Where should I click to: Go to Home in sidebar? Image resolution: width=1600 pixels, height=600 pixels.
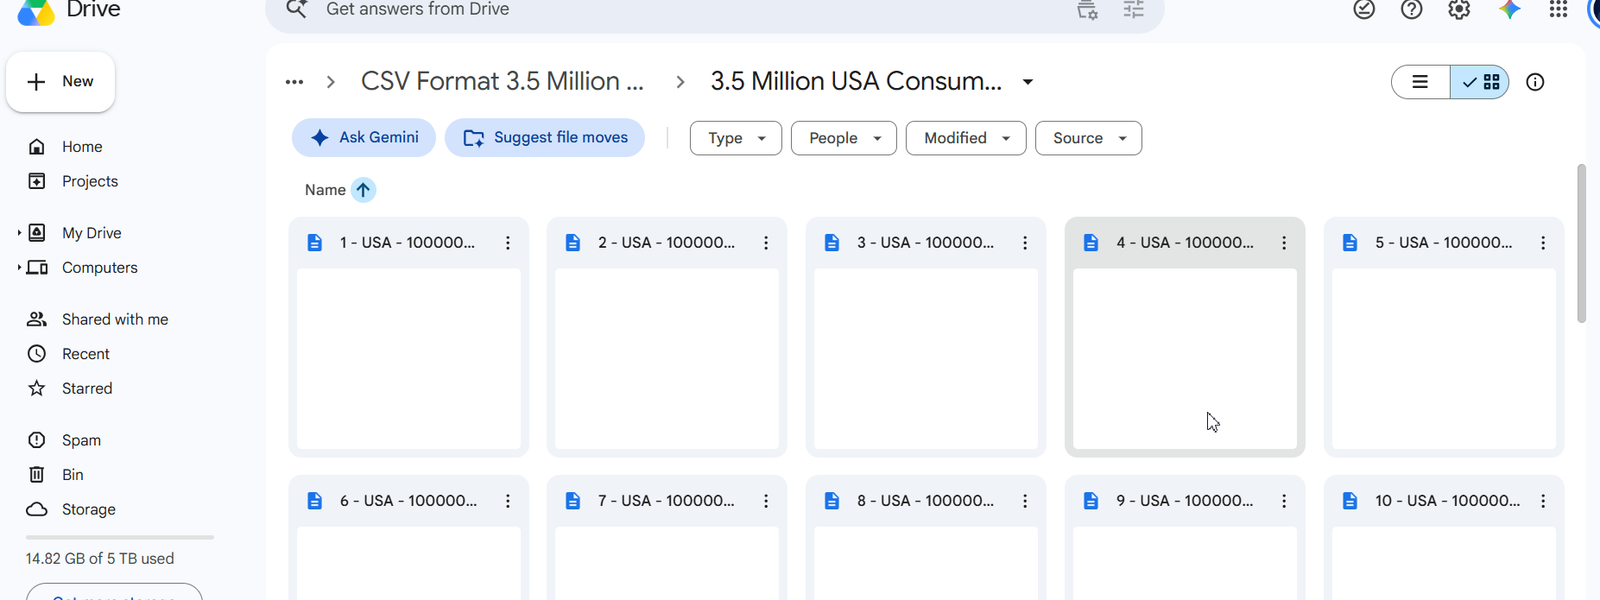click(x=82, y=147)
